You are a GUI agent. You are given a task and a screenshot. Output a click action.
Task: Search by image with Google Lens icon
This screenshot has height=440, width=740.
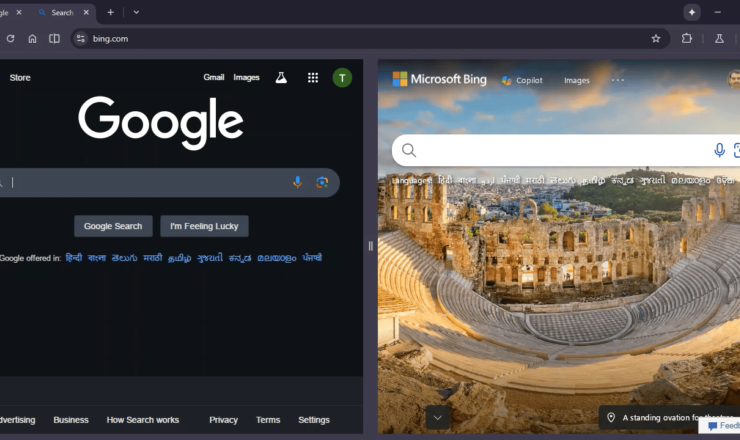click(x=322, y=182)
